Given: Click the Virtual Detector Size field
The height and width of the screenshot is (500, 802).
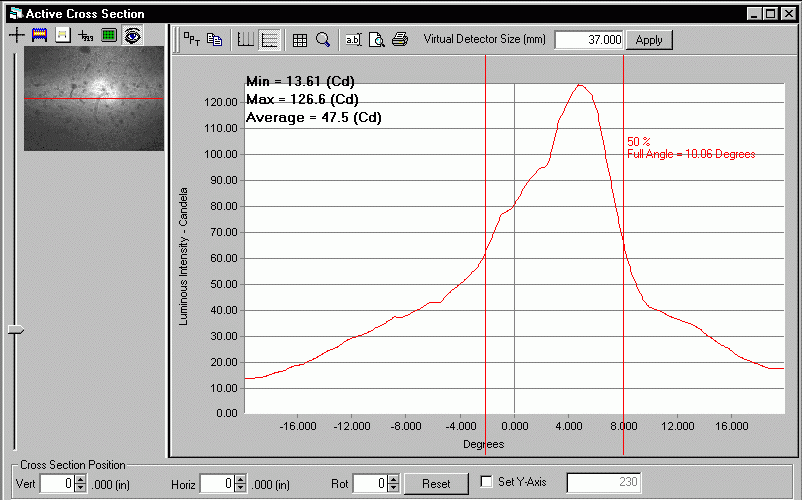Looking at the screenshot, I should (589, 39).
